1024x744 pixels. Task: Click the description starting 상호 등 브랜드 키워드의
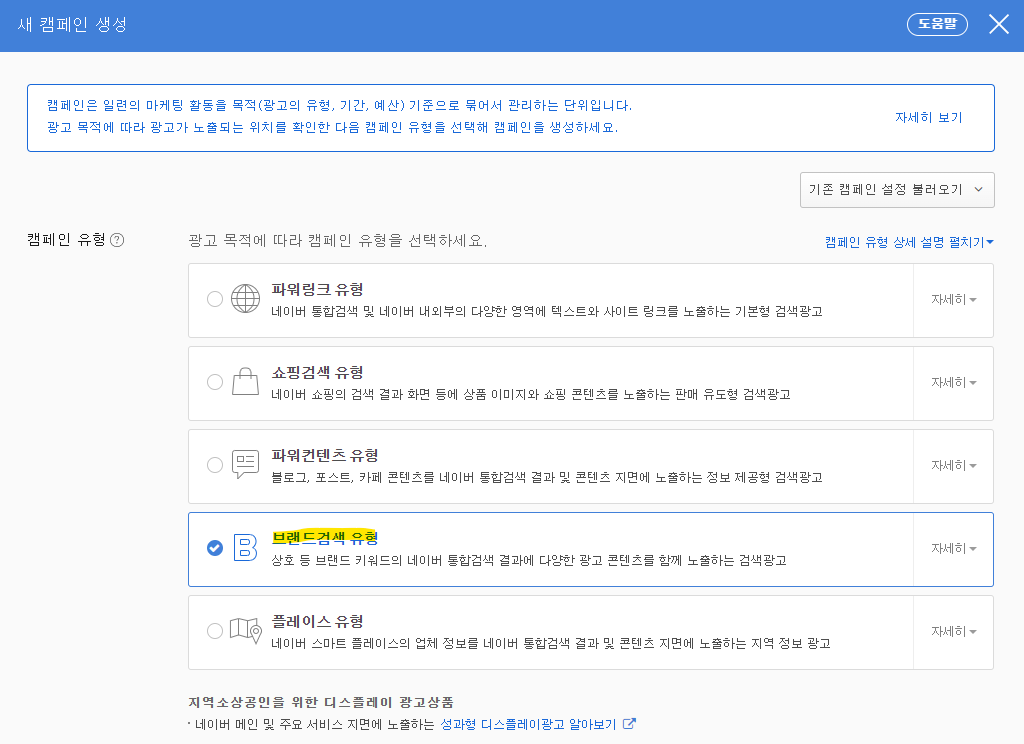[x=529, y=560]
